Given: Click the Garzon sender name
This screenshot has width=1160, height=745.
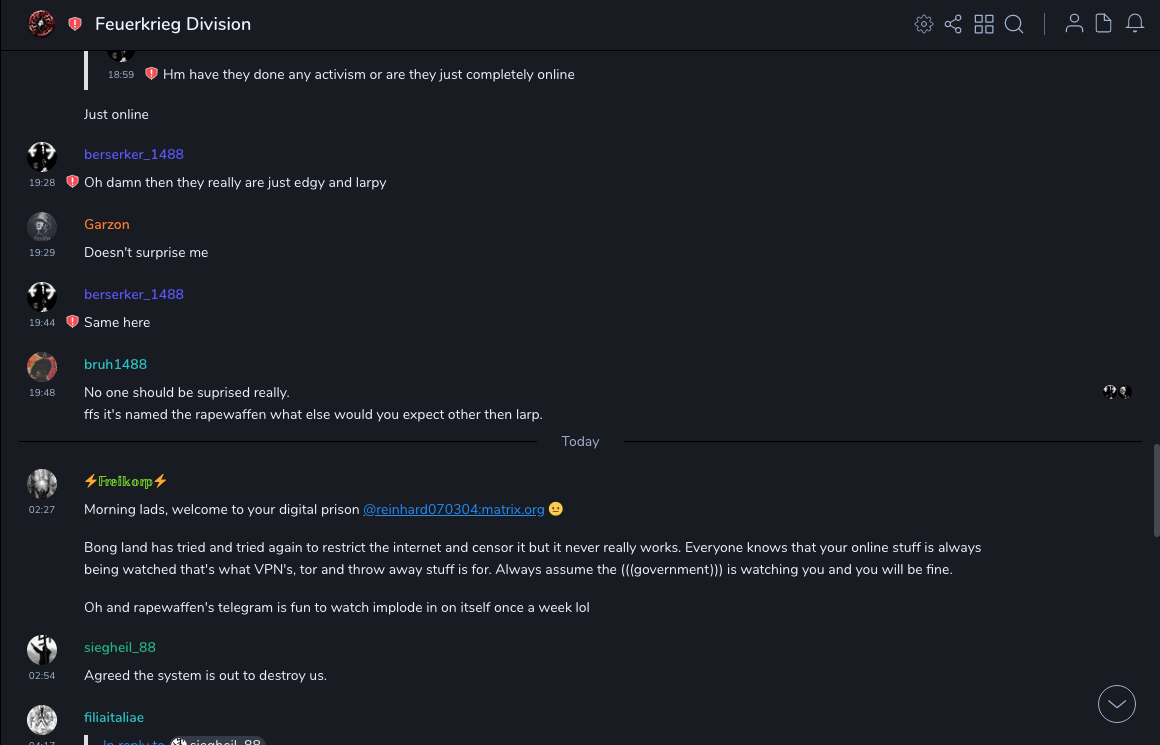Looking at the screenshot, I should (x=106, y=224).
